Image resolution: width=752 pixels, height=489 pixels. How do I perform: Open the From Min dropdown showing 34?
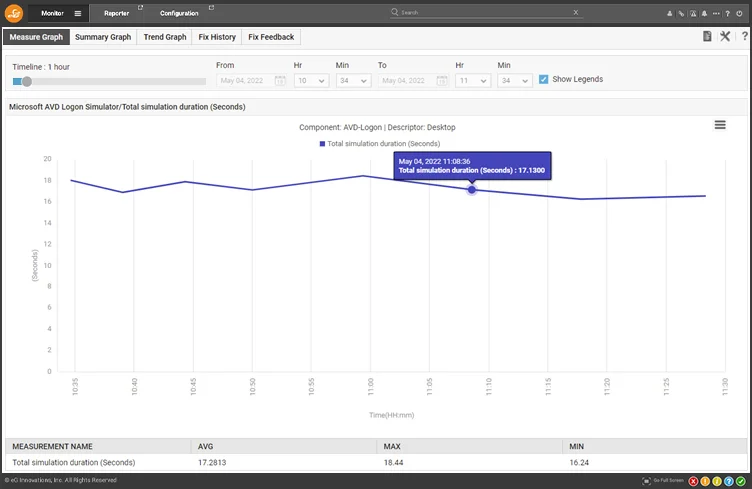click(353, 81)
